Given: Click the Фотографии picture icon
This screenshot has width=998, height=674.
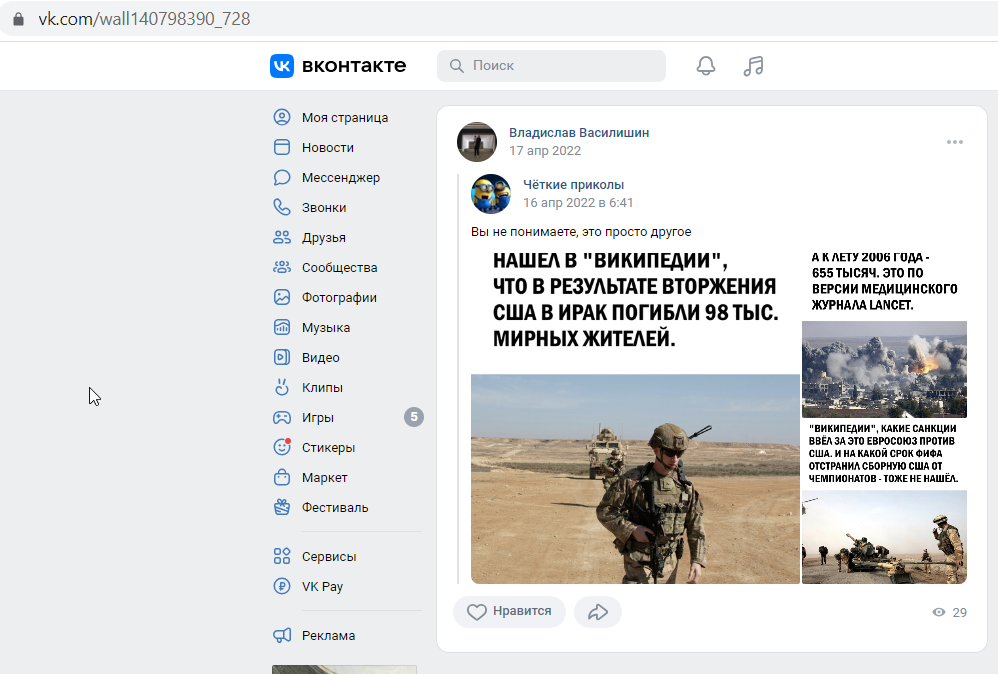Looking at the screenshot, I should (x=282, y=297).
